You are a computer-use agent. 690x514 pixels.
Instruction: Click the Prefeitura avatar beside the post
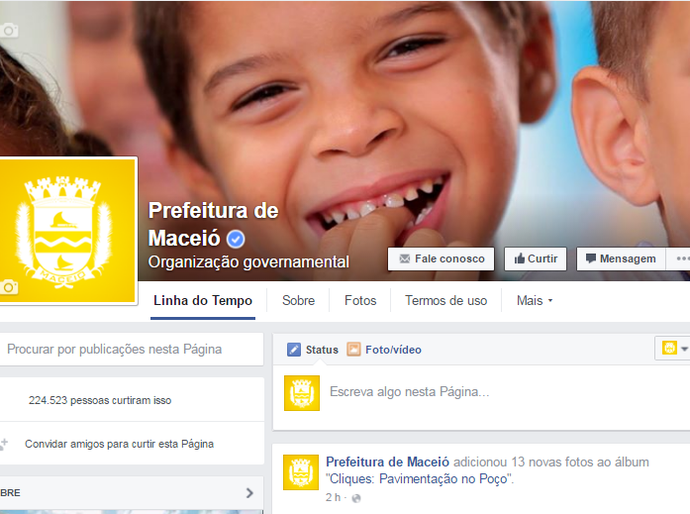point(301,472)
